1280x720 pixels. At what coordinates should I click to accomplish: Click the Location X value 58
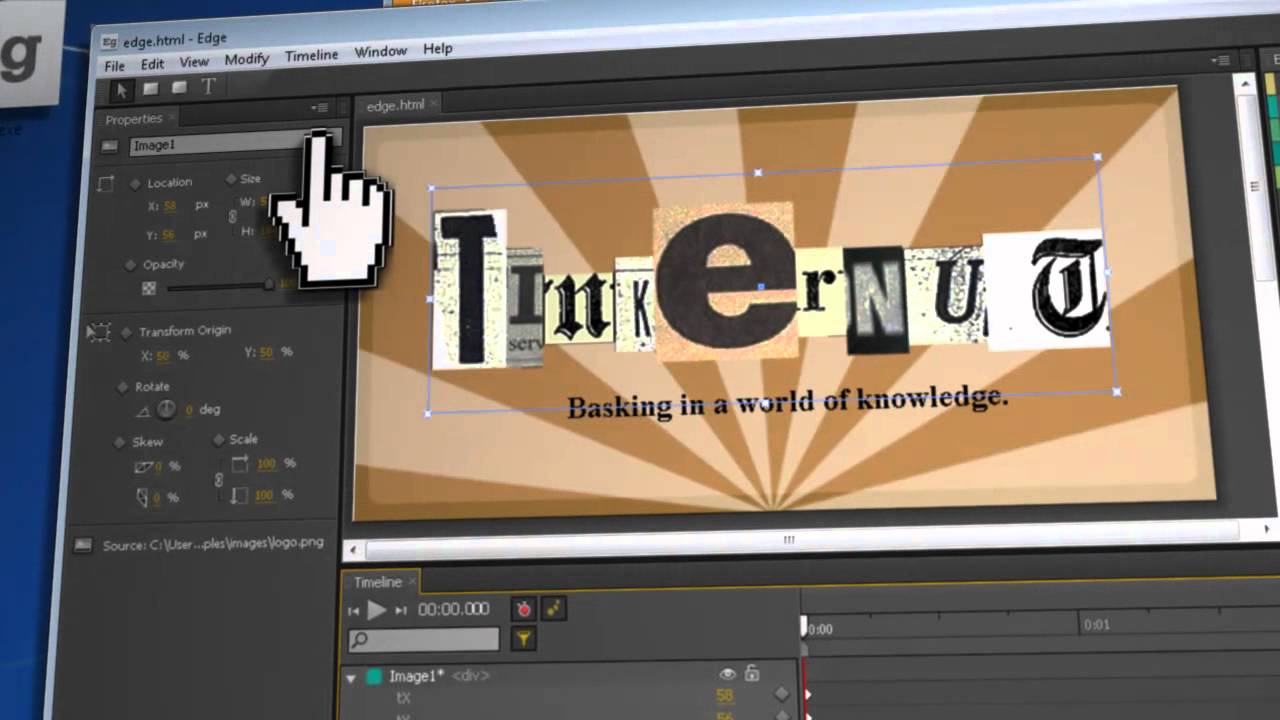pyautogui.click(x=170, y=206)
